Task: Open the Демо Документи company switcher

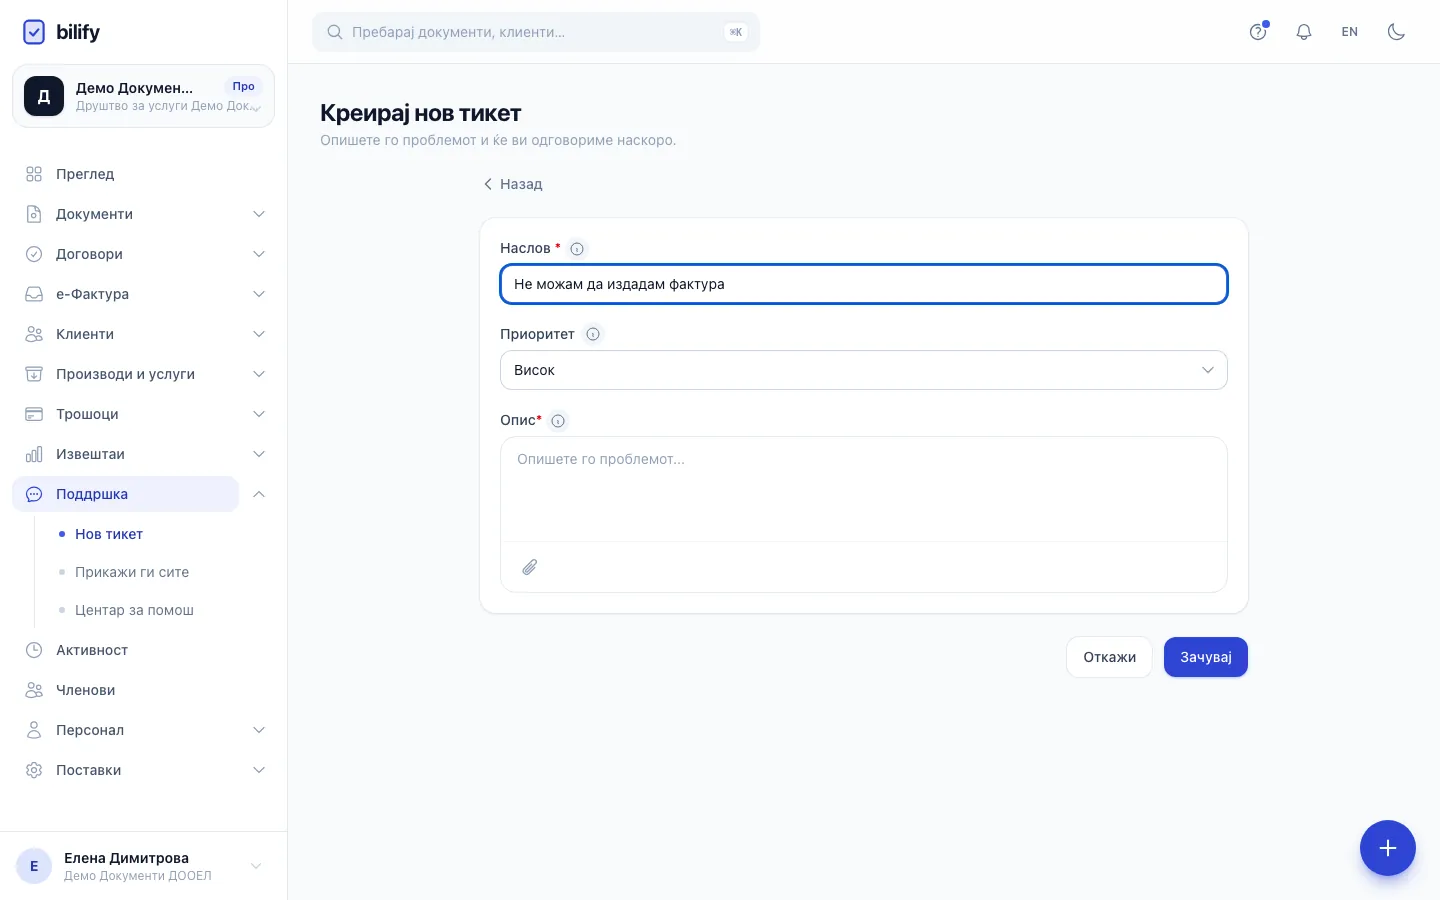Action: (x=143, y=96)
